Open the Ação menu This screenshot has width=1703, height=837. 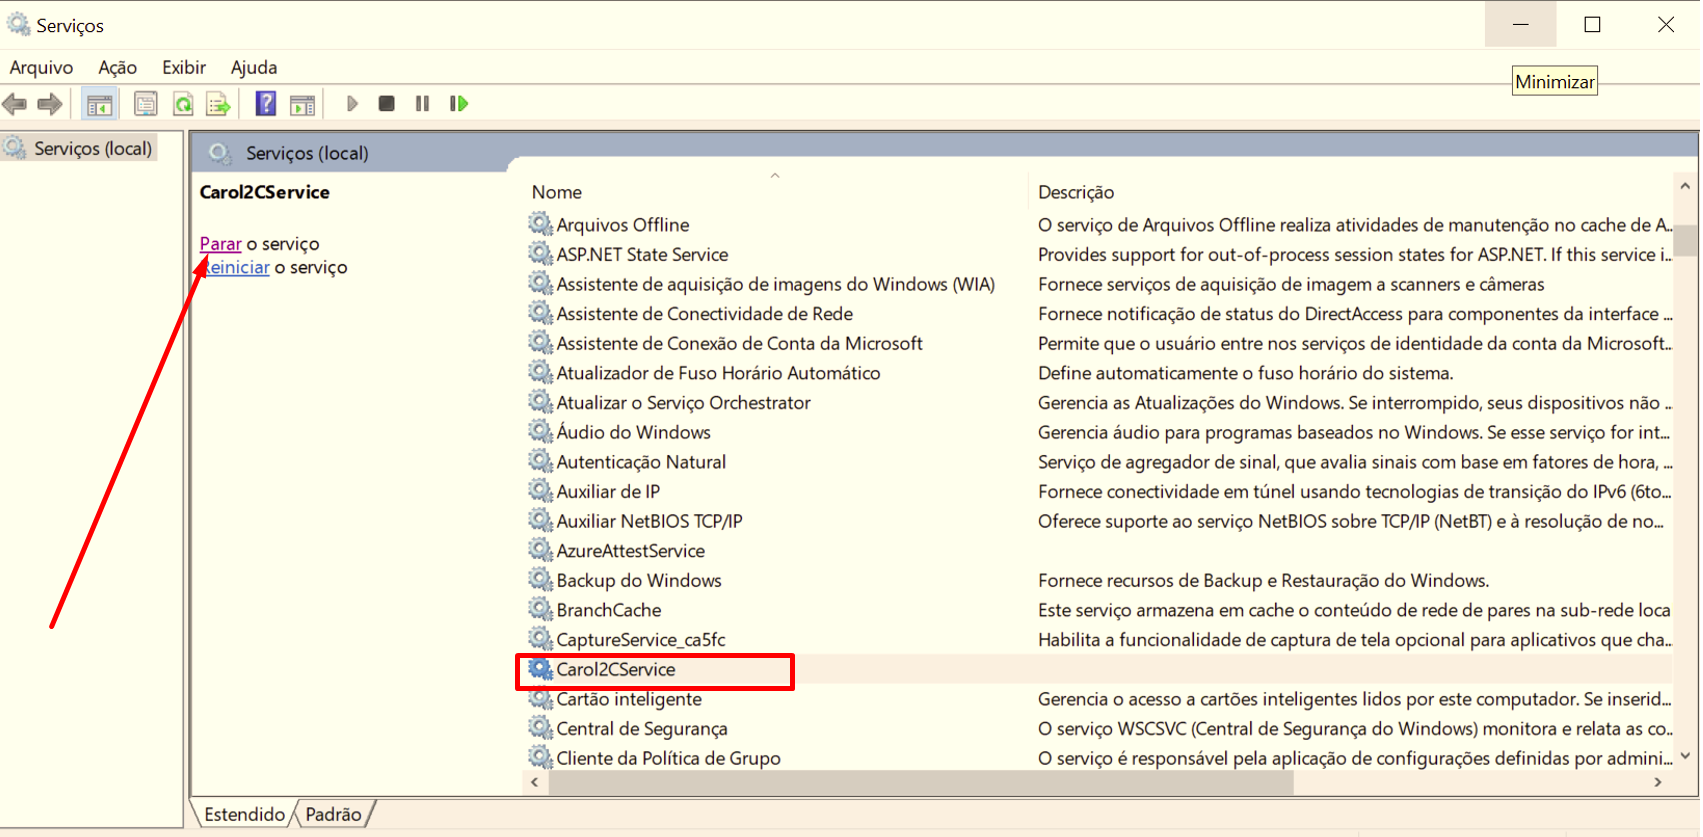117,67
